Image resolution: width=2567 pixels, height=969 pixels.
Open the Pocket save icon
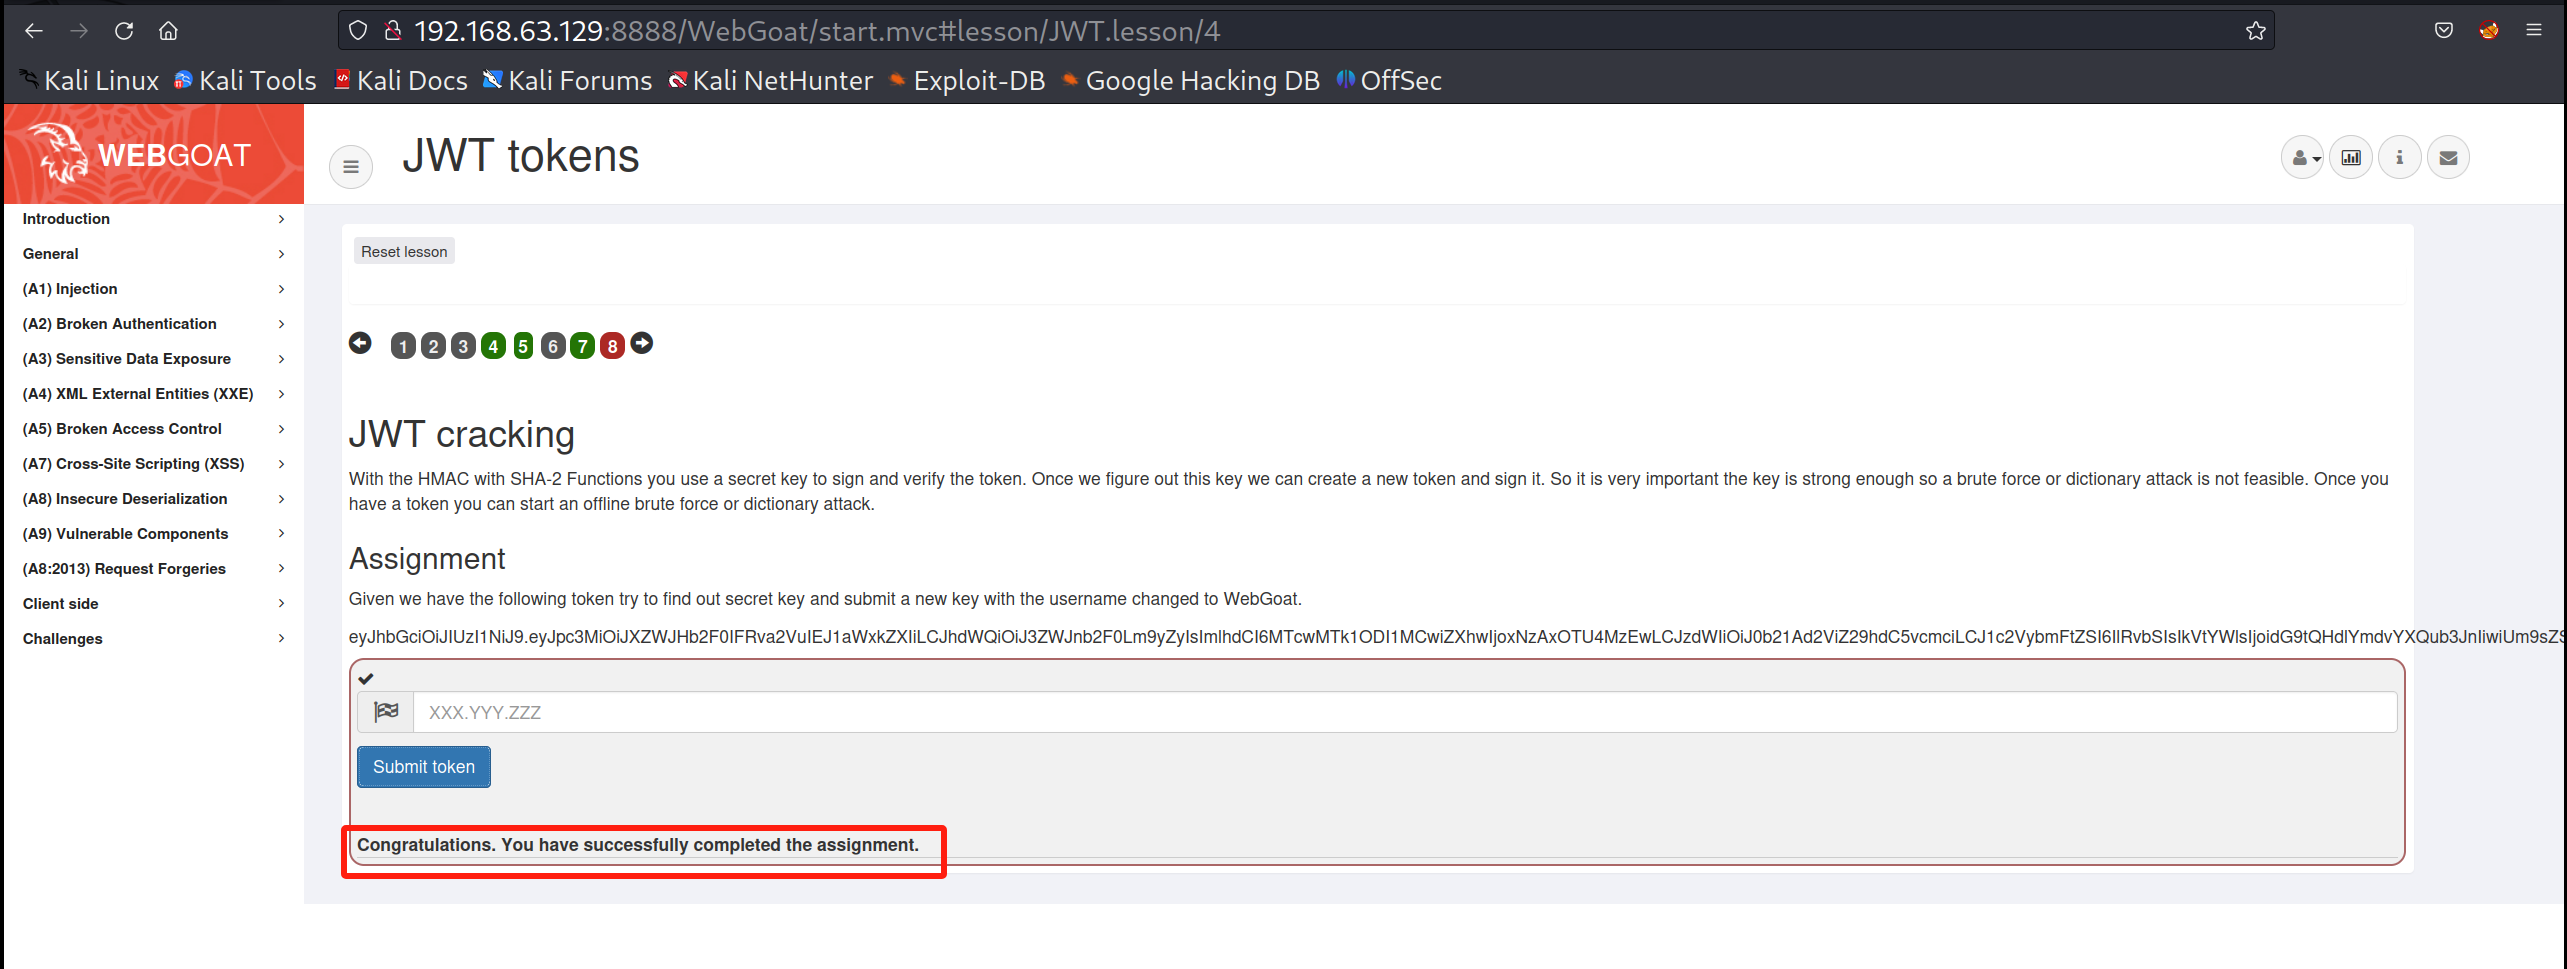[2443, 31]
